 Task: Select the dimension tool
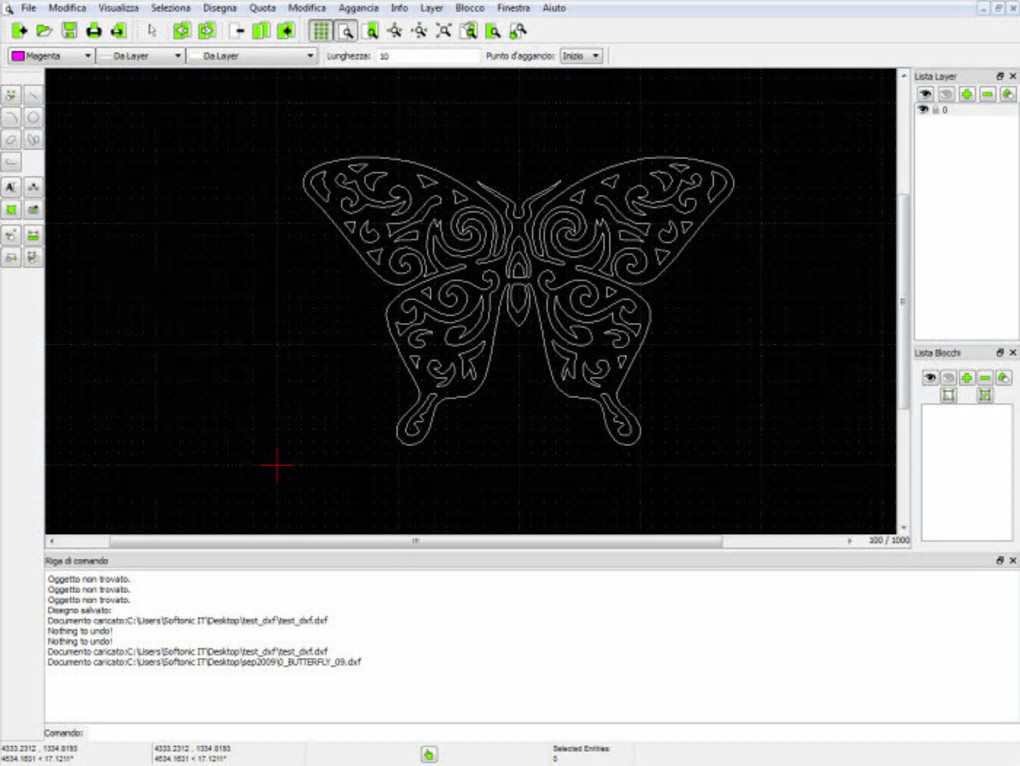coord(33,187)
